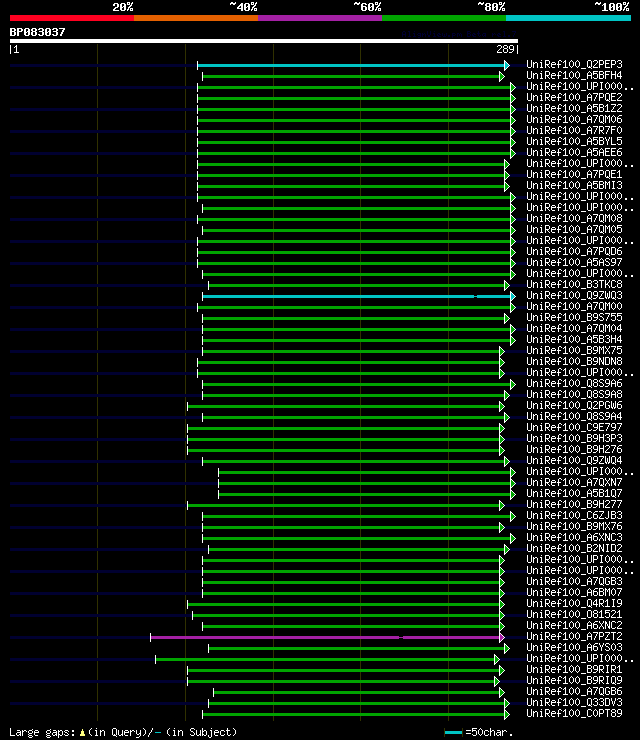Open the UniRef100_A7QGB3 entry
Image resolution: width=640 pixels, height=740 pixels.
point(574,582)
